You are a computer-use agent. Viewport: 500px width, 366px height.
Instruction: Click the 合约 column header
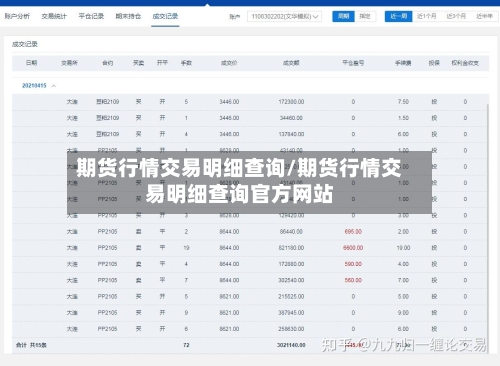[107, 63]
